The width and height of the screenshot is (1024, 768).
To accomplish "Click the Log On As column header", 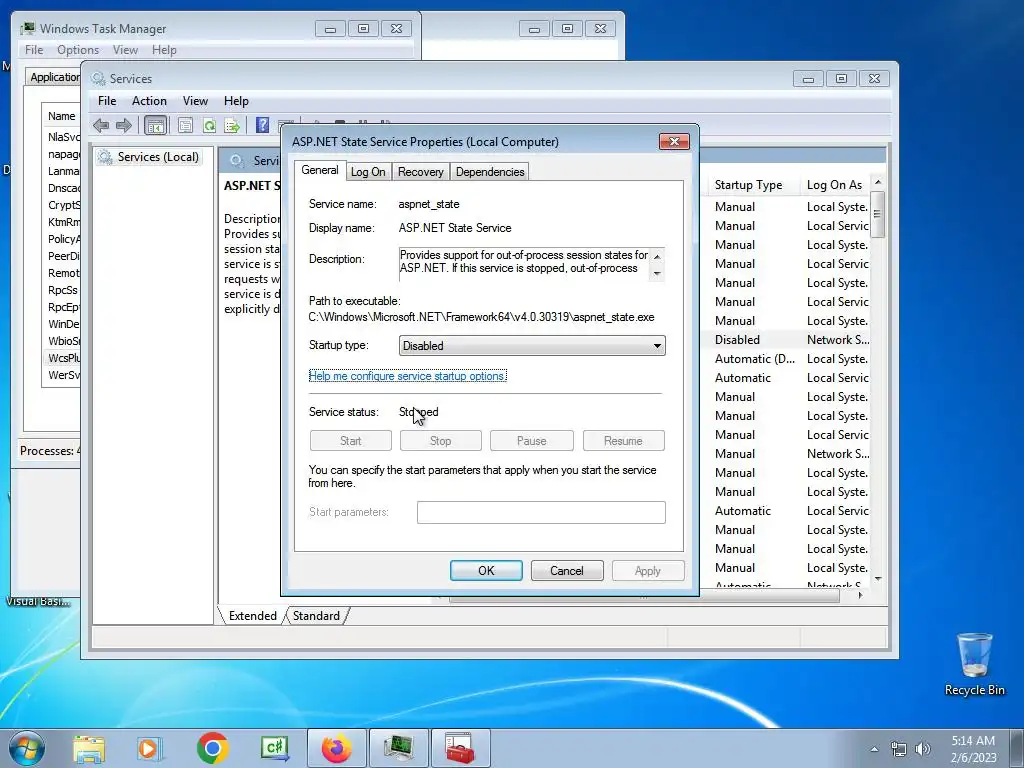I will 835,185.
